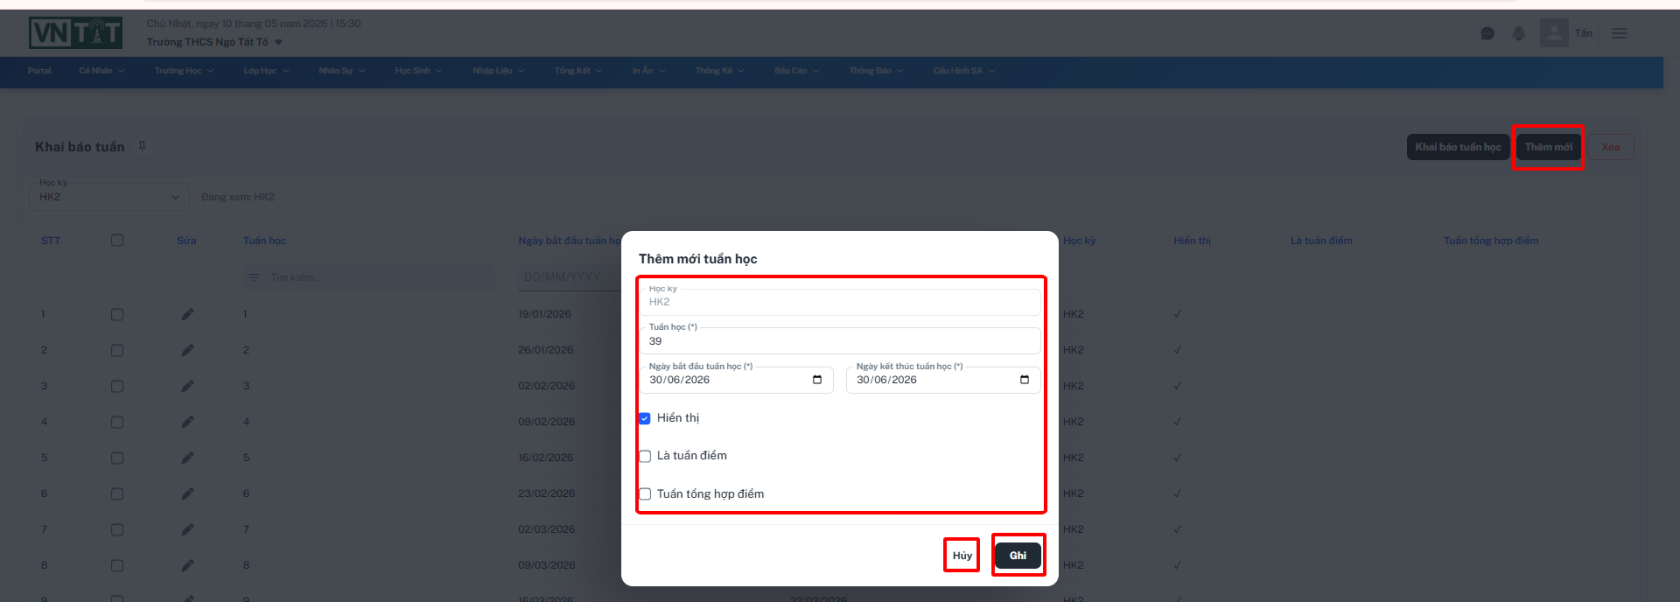The width and height of the screenshot is (1680, 602).
Task: Select checkbox for row 5
Action: 117,458
